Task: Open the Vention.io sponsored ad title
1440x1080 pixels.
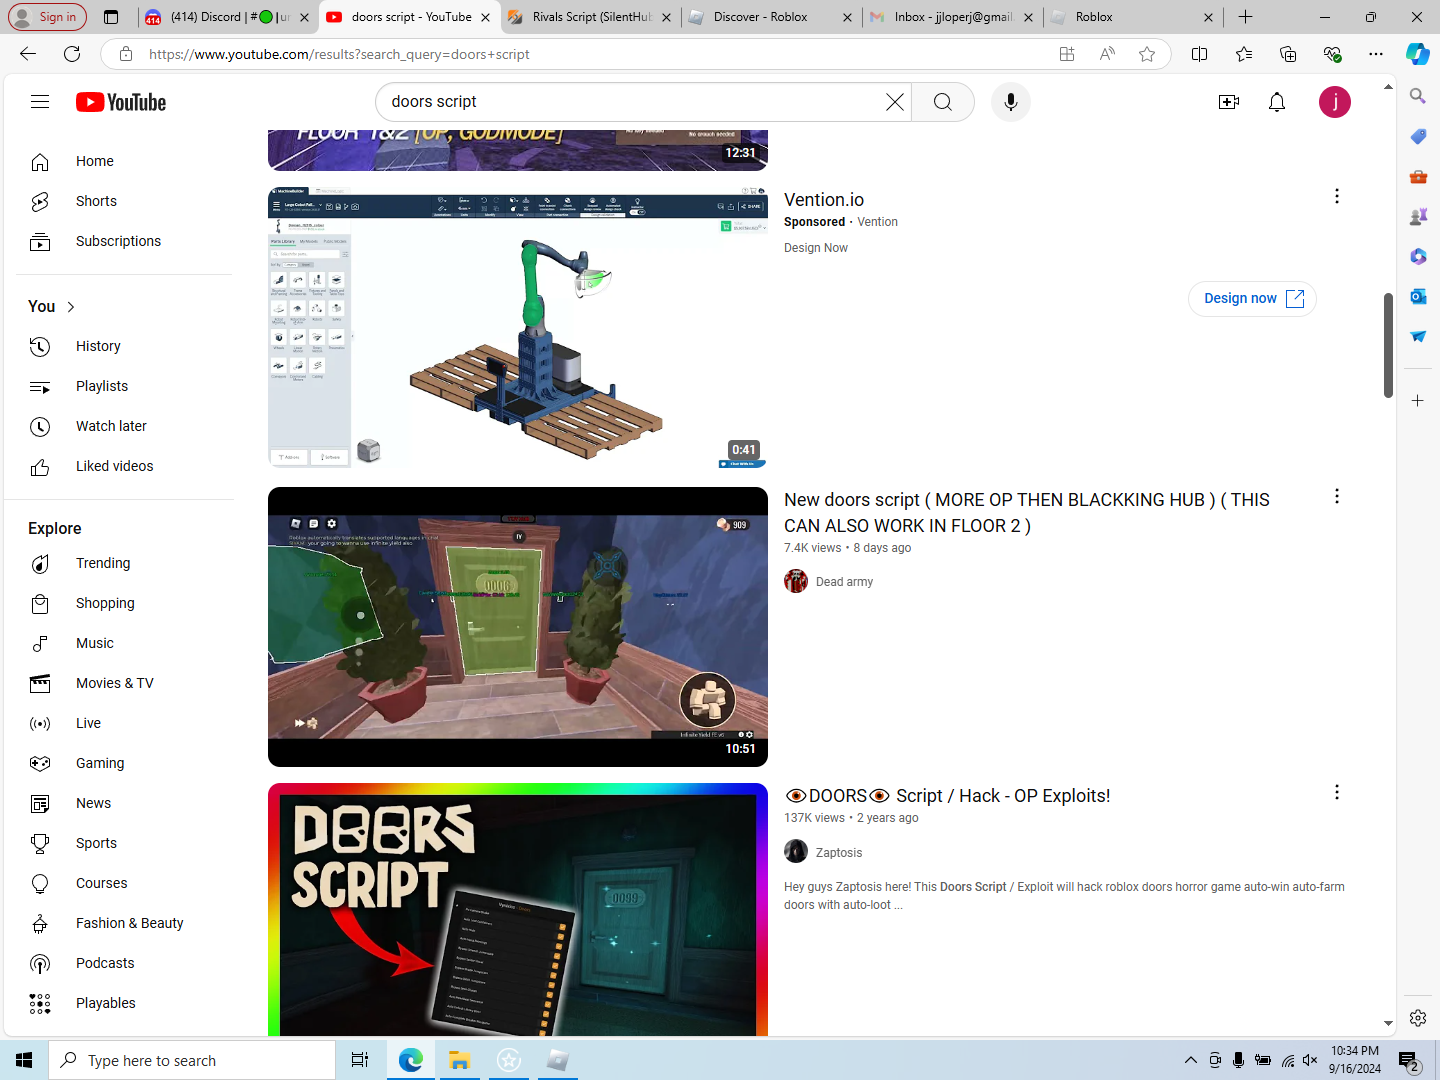Action: (x=824, y=200)
